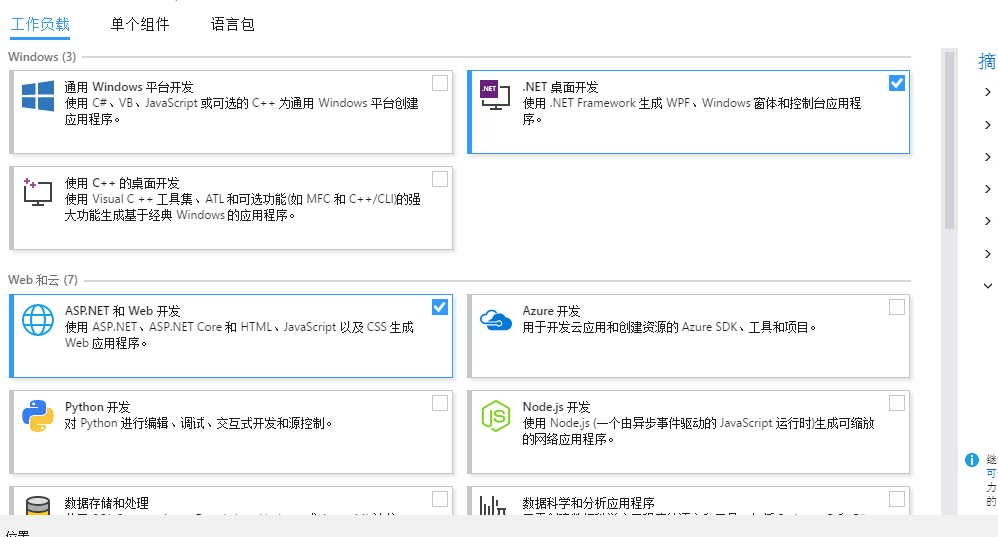This screenshot has width=998, height=537.
Task: Click the Web 和云 (7) section header
Action: tap(43, 280)
